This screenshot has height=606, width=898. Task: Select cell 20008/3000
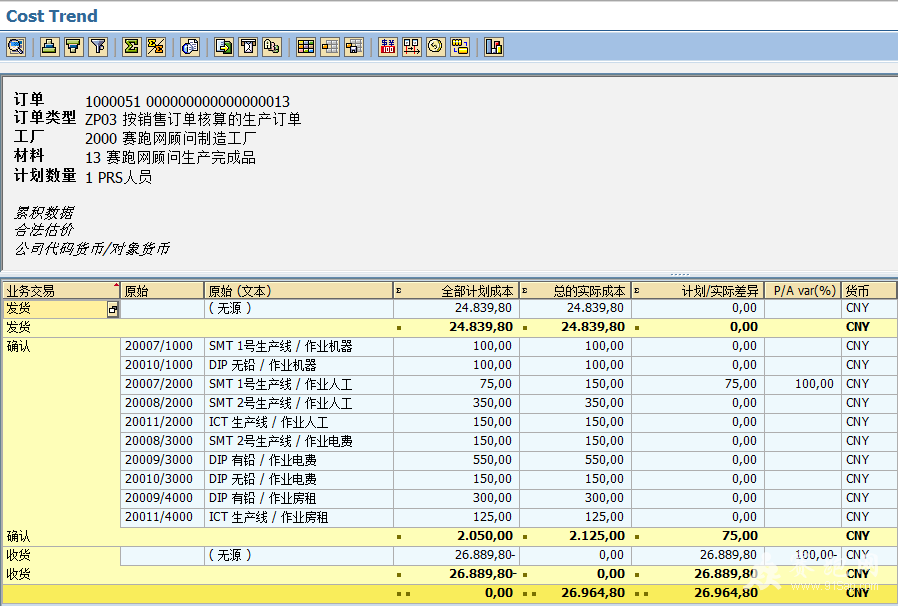(x=162, y=440)
